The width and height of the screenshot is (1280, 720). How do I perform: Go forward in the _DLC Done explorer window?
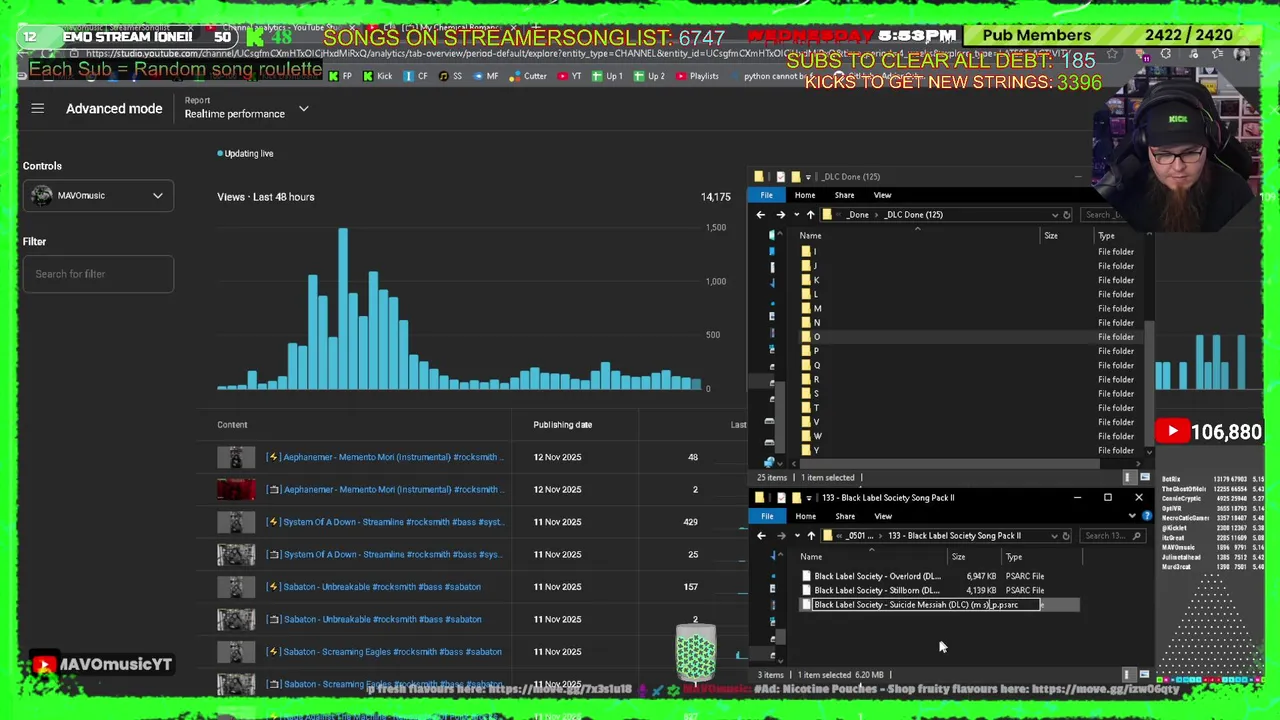[x=780, y=215]
